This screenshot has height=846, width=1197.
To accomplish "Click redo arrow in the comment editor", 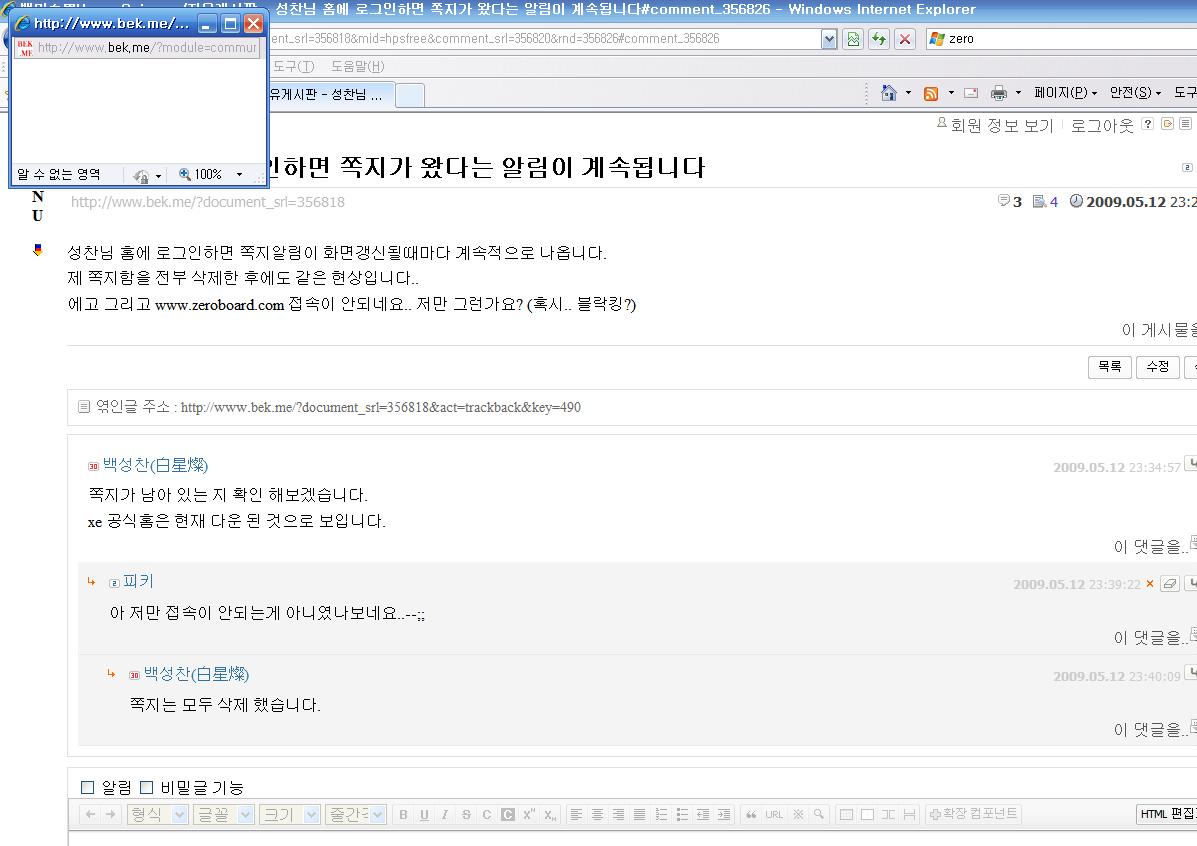I will point(111,815).
